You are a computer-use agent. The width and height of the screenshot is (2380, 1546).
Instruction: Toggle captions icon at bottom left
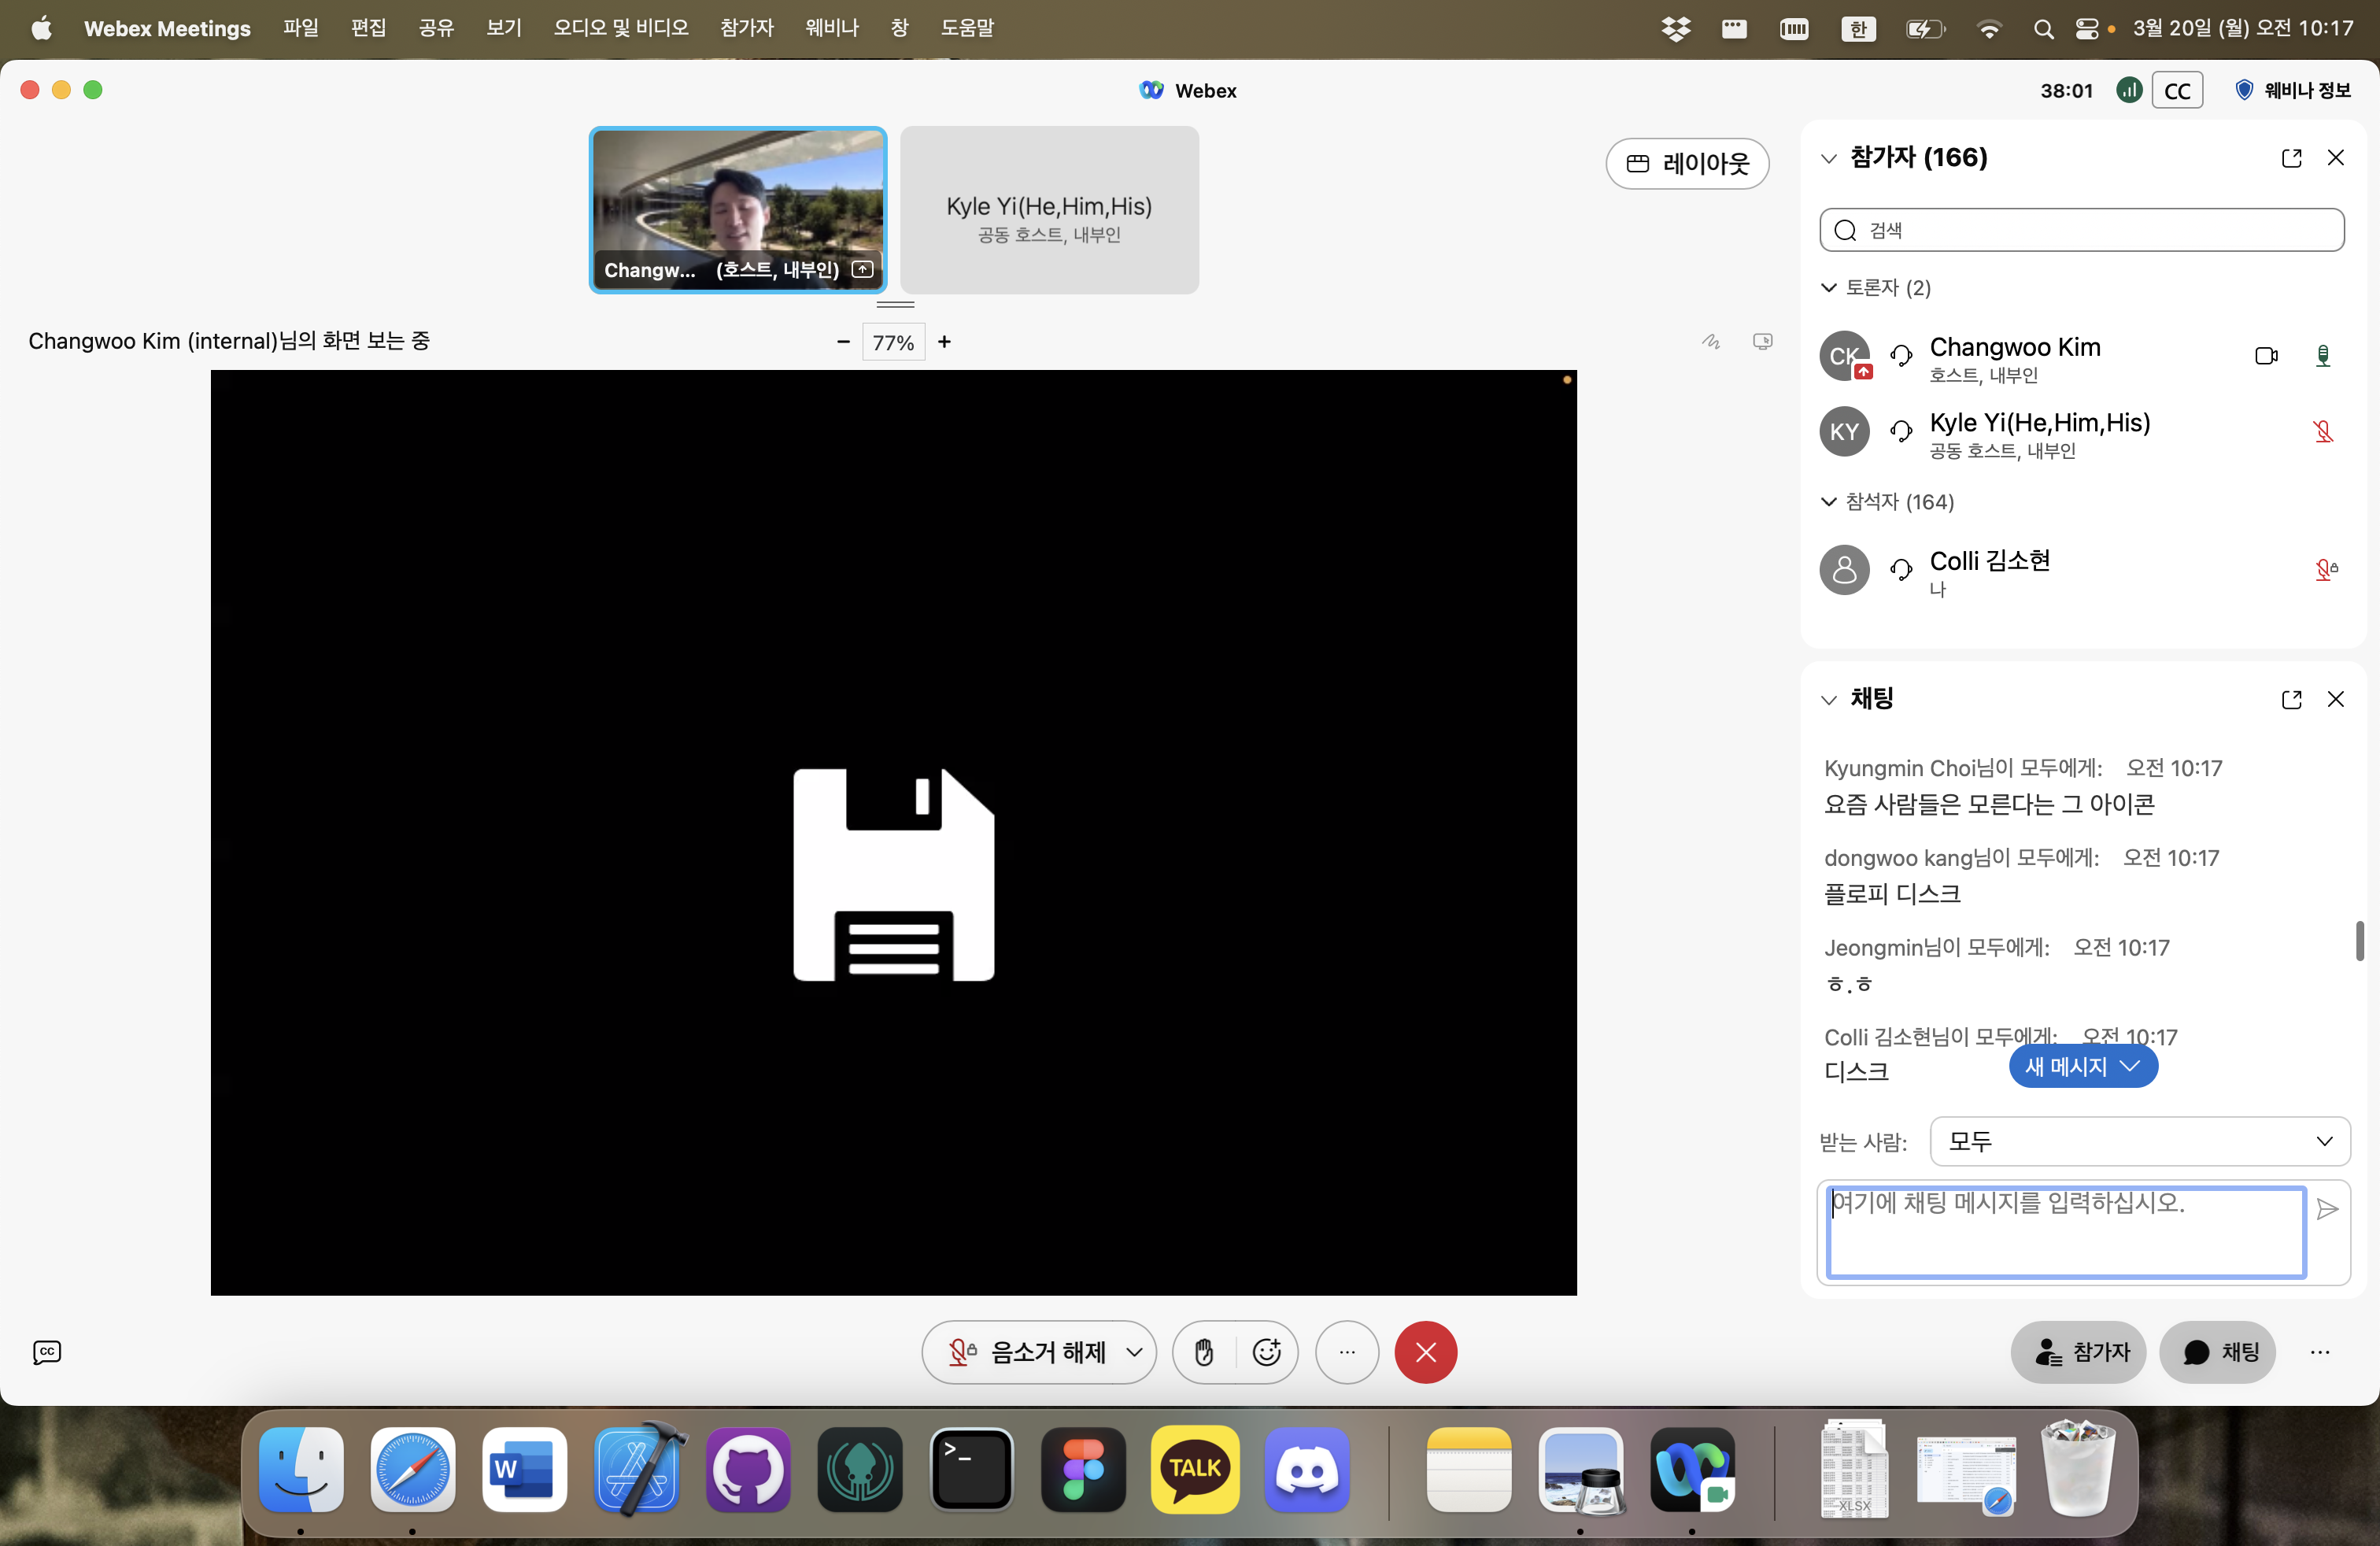[x=47, y=1353]
